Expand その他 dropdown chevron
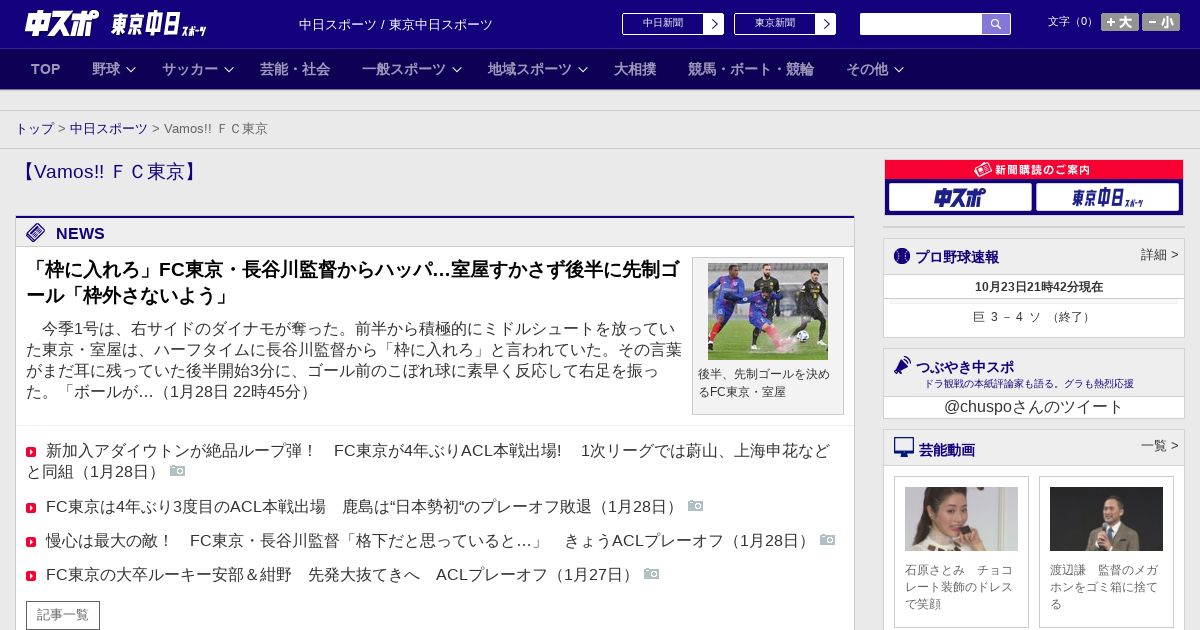 pyautogui.click(x=899, y=69)
